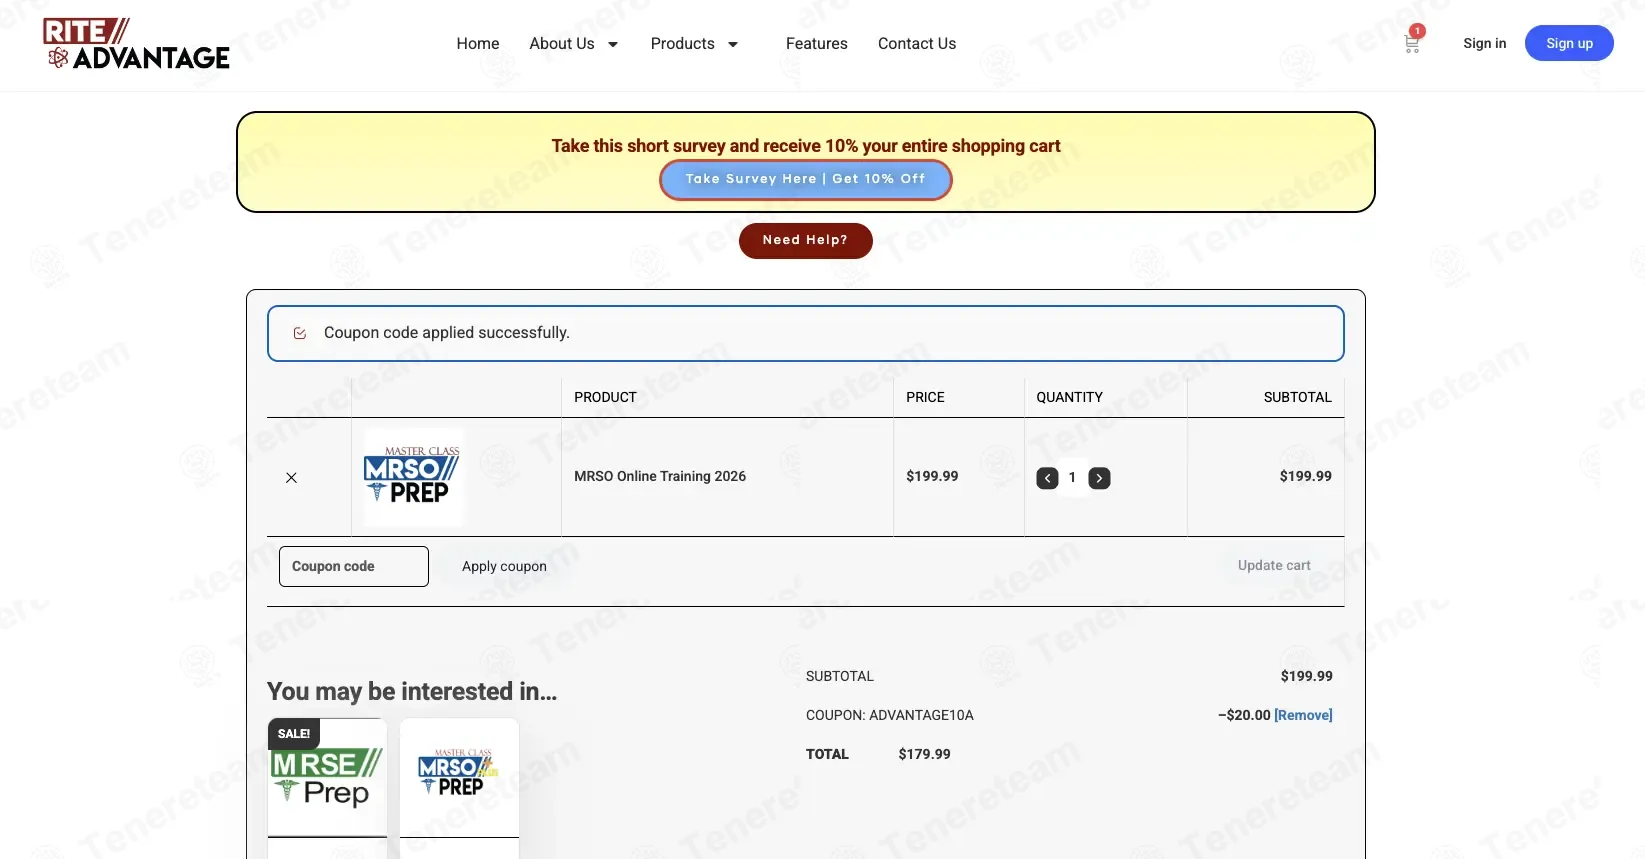Remove the ADVANTAGE10A coupon
This screenshot has width=1645, height=859.
1303,715
